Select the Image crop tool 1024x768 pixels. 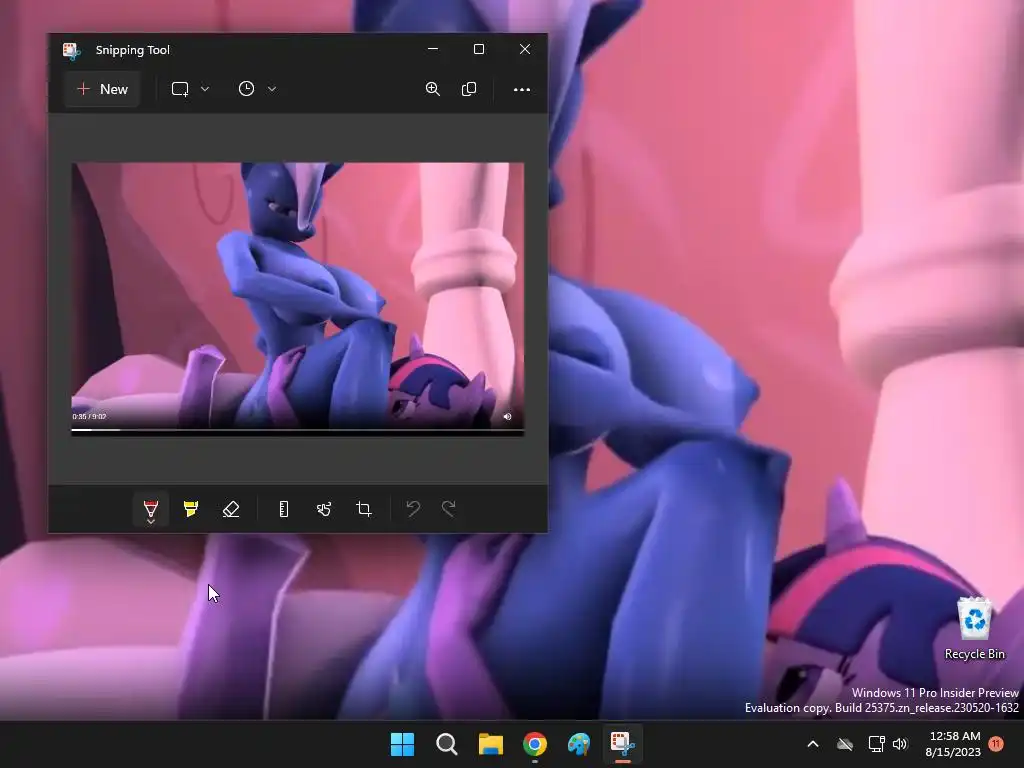tap(364, 509)
